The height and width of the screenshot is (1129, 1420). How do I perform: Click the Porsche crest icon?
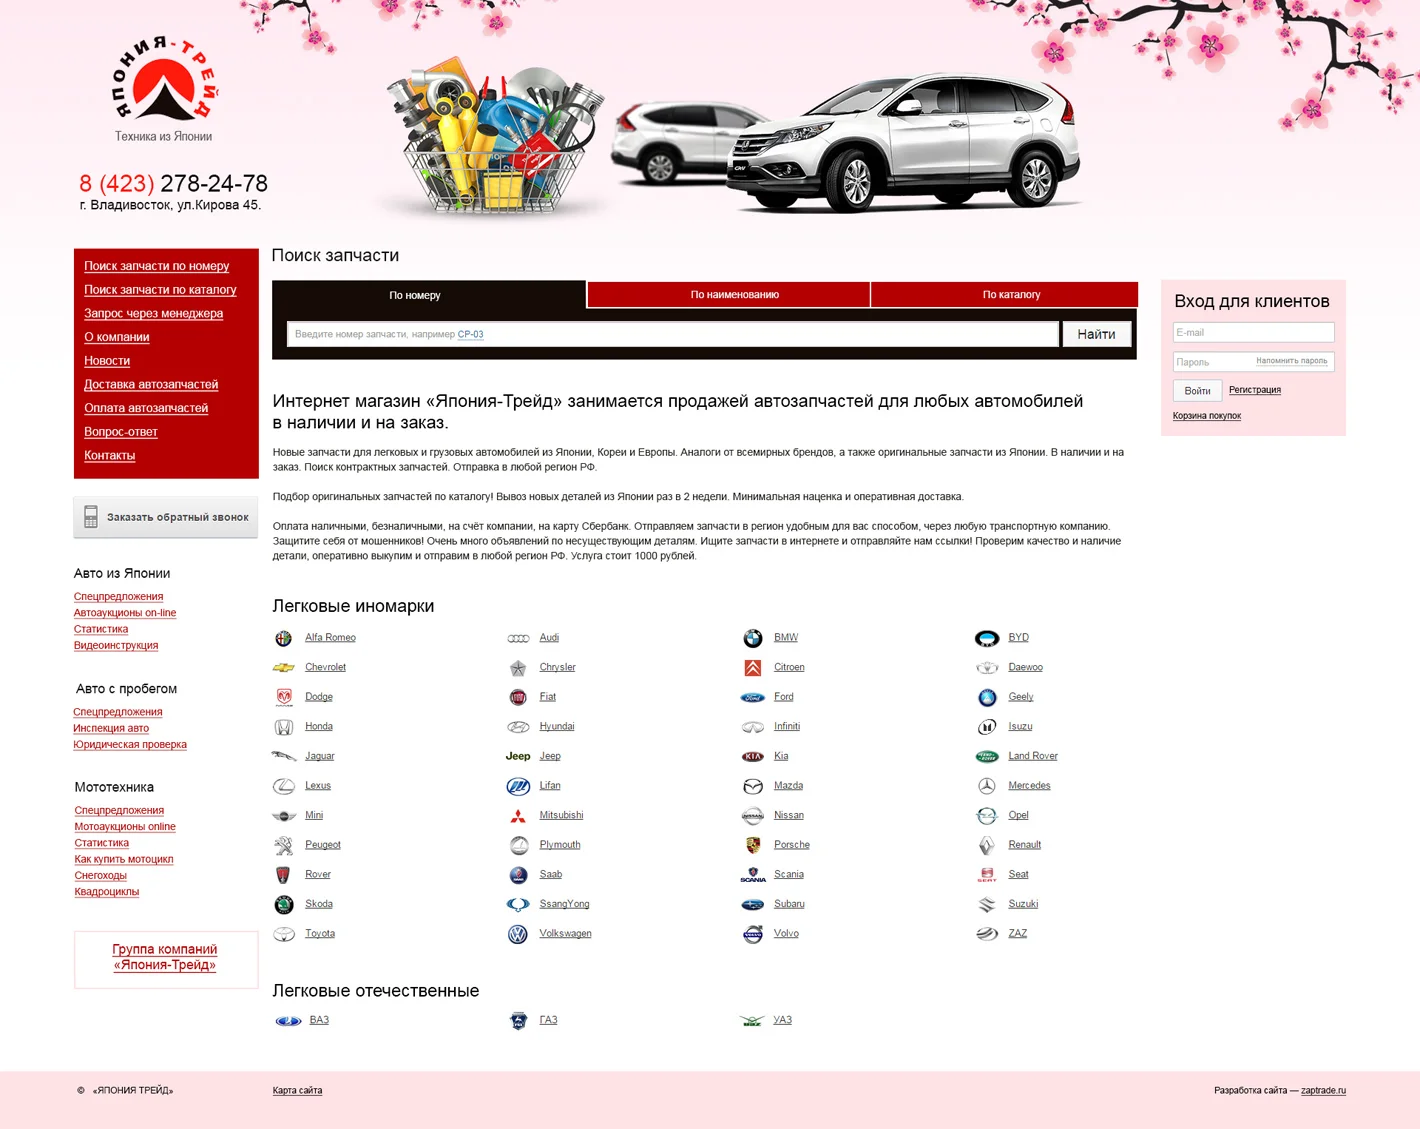[x=753, y=845]
